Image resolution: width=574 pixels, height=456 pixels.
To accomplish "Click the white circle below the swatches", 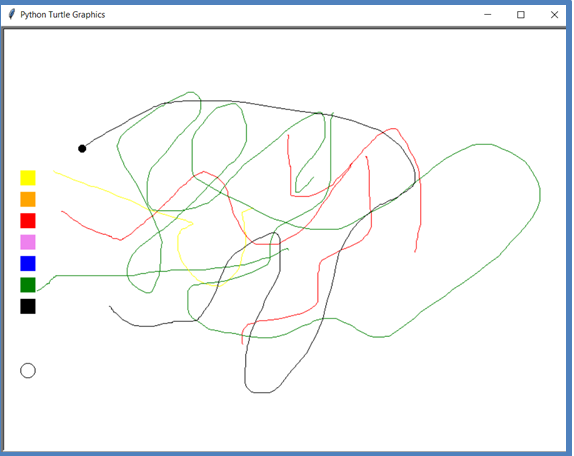I will click(28, 371).
